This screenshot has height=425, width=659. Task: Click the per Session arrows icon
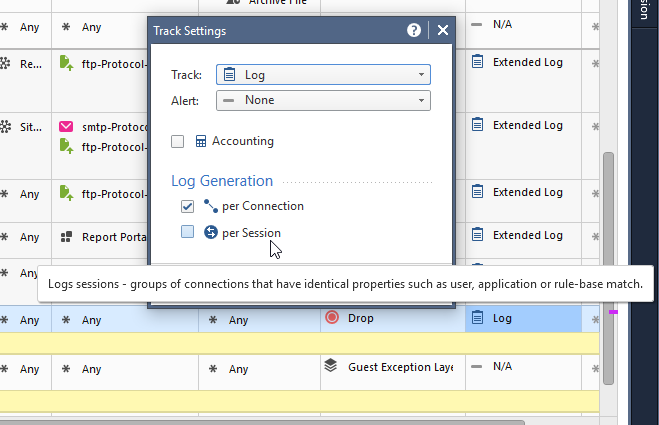click(x=211, y=232)
